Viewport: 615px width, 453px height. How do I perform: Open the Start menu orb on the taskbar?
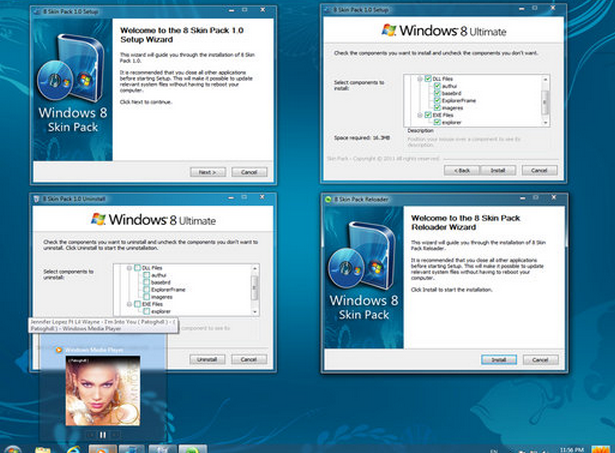12,449
